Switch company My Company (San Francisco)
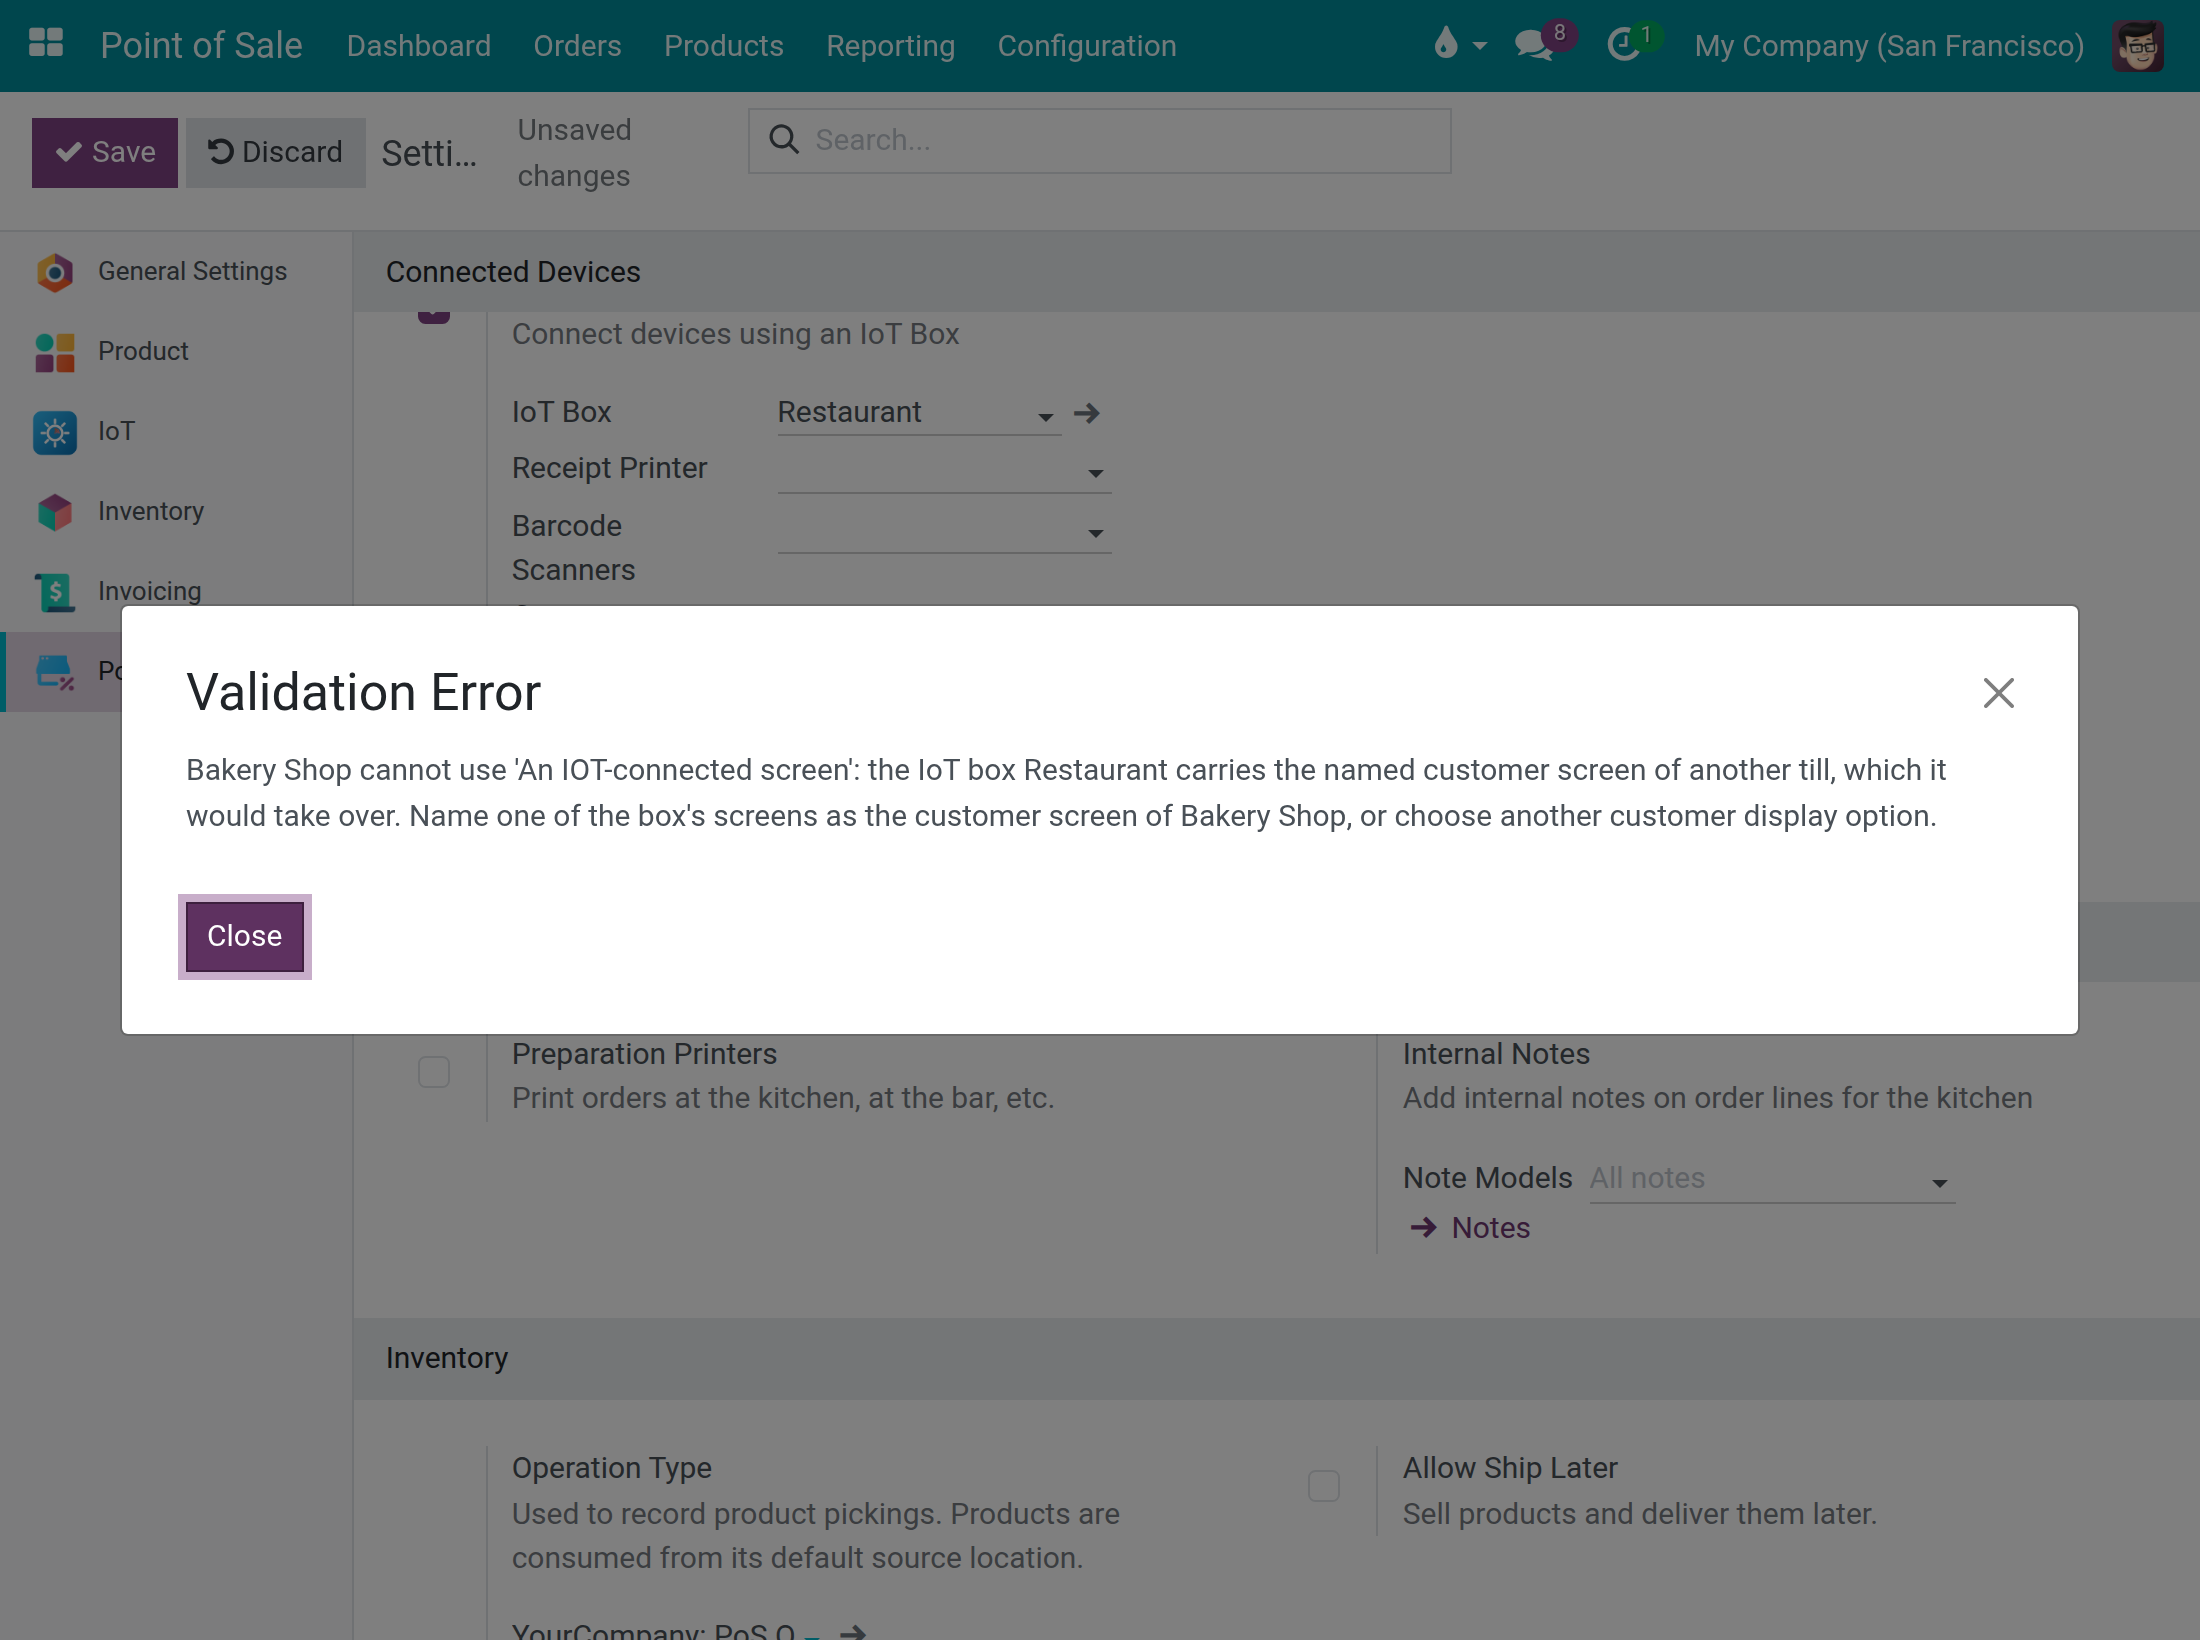 pyautogui.click(x=1889, y=46)
